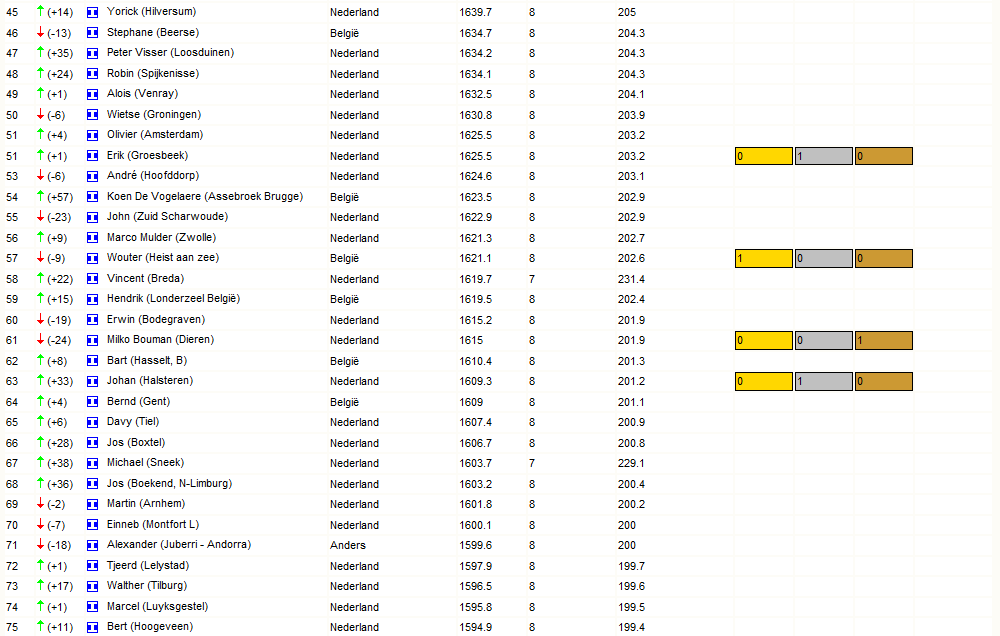Click the red down arrow for Wietse (Groningen)

(40, 114)
